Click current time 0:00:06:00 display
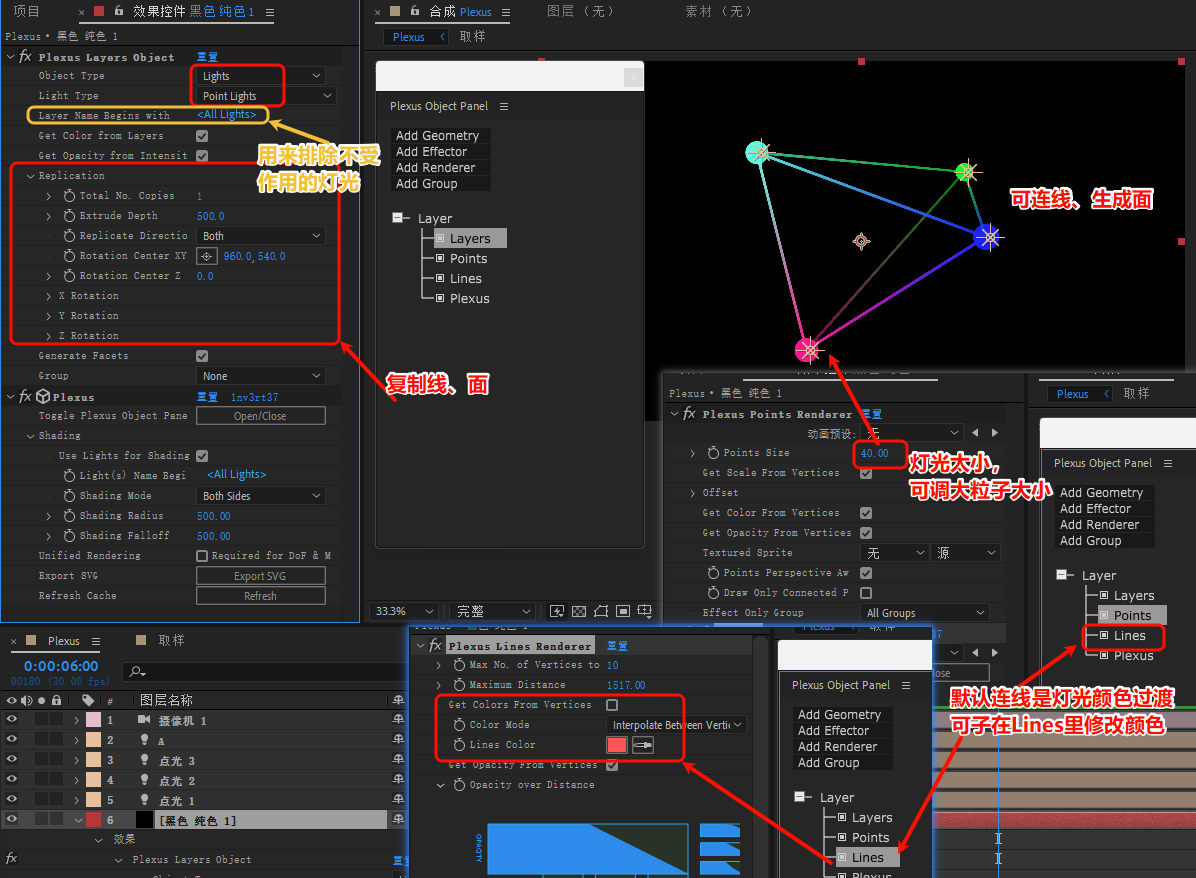Viewport: 1196px width, 878px height. point(61,666)
